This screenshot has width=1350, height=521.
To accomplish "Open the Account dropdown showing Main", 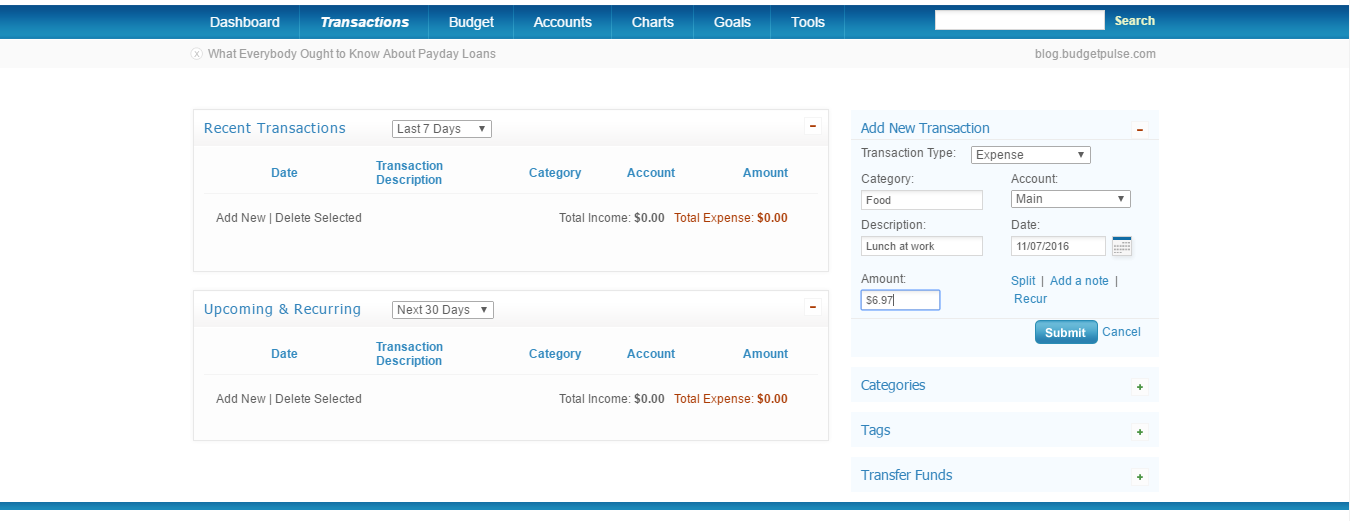I will (x=1070, y=199).
